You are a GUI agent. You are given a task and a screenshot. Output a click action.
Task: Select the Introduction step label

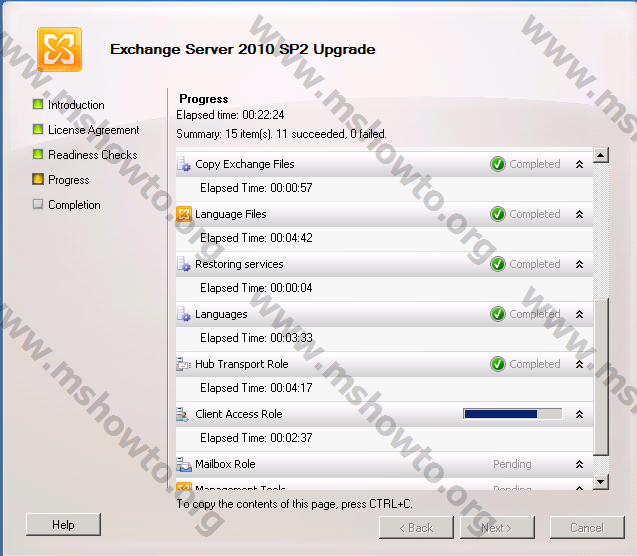pos(76,105)
